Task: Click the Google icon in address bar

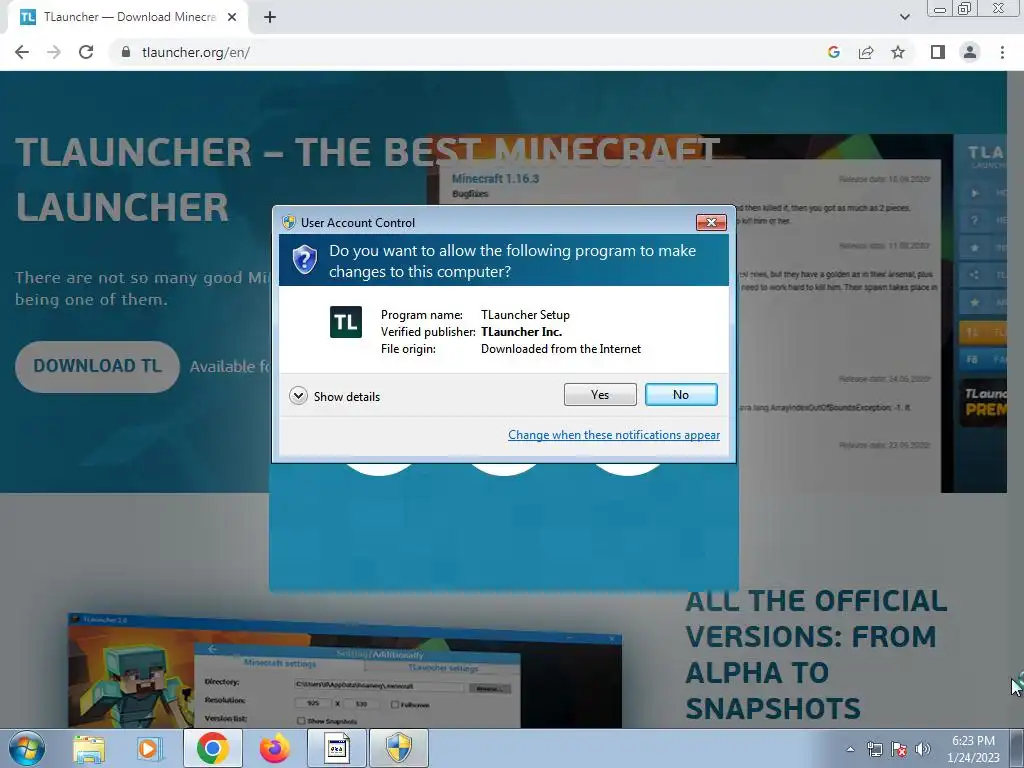Action: (833, 52)
